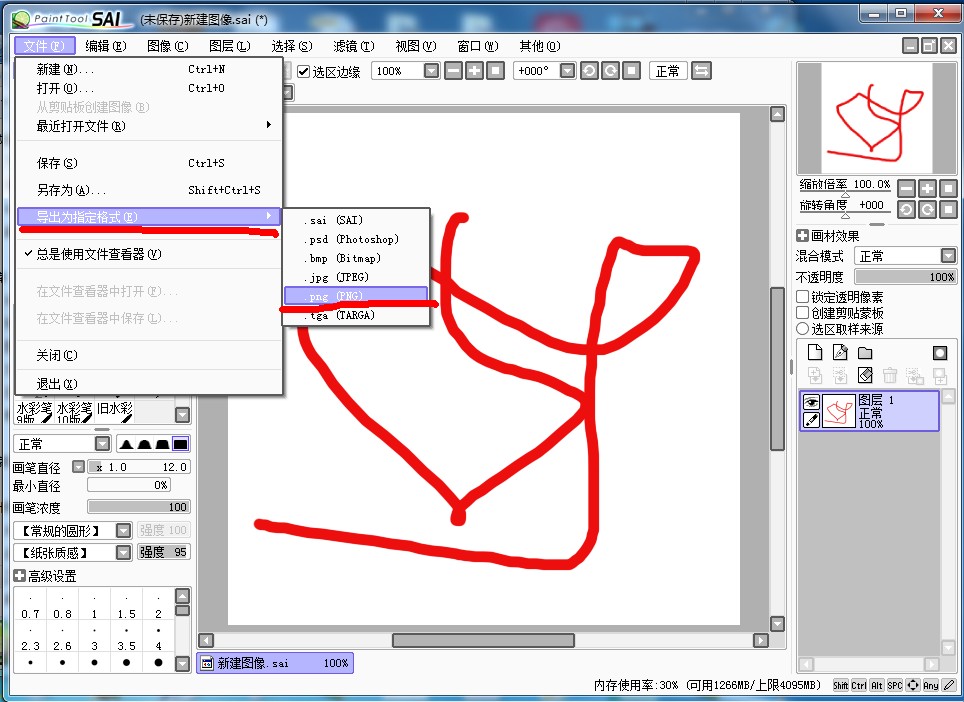Create a new linework pen layer
This screenshot has width=964, height=702.
tap(840, 352)
